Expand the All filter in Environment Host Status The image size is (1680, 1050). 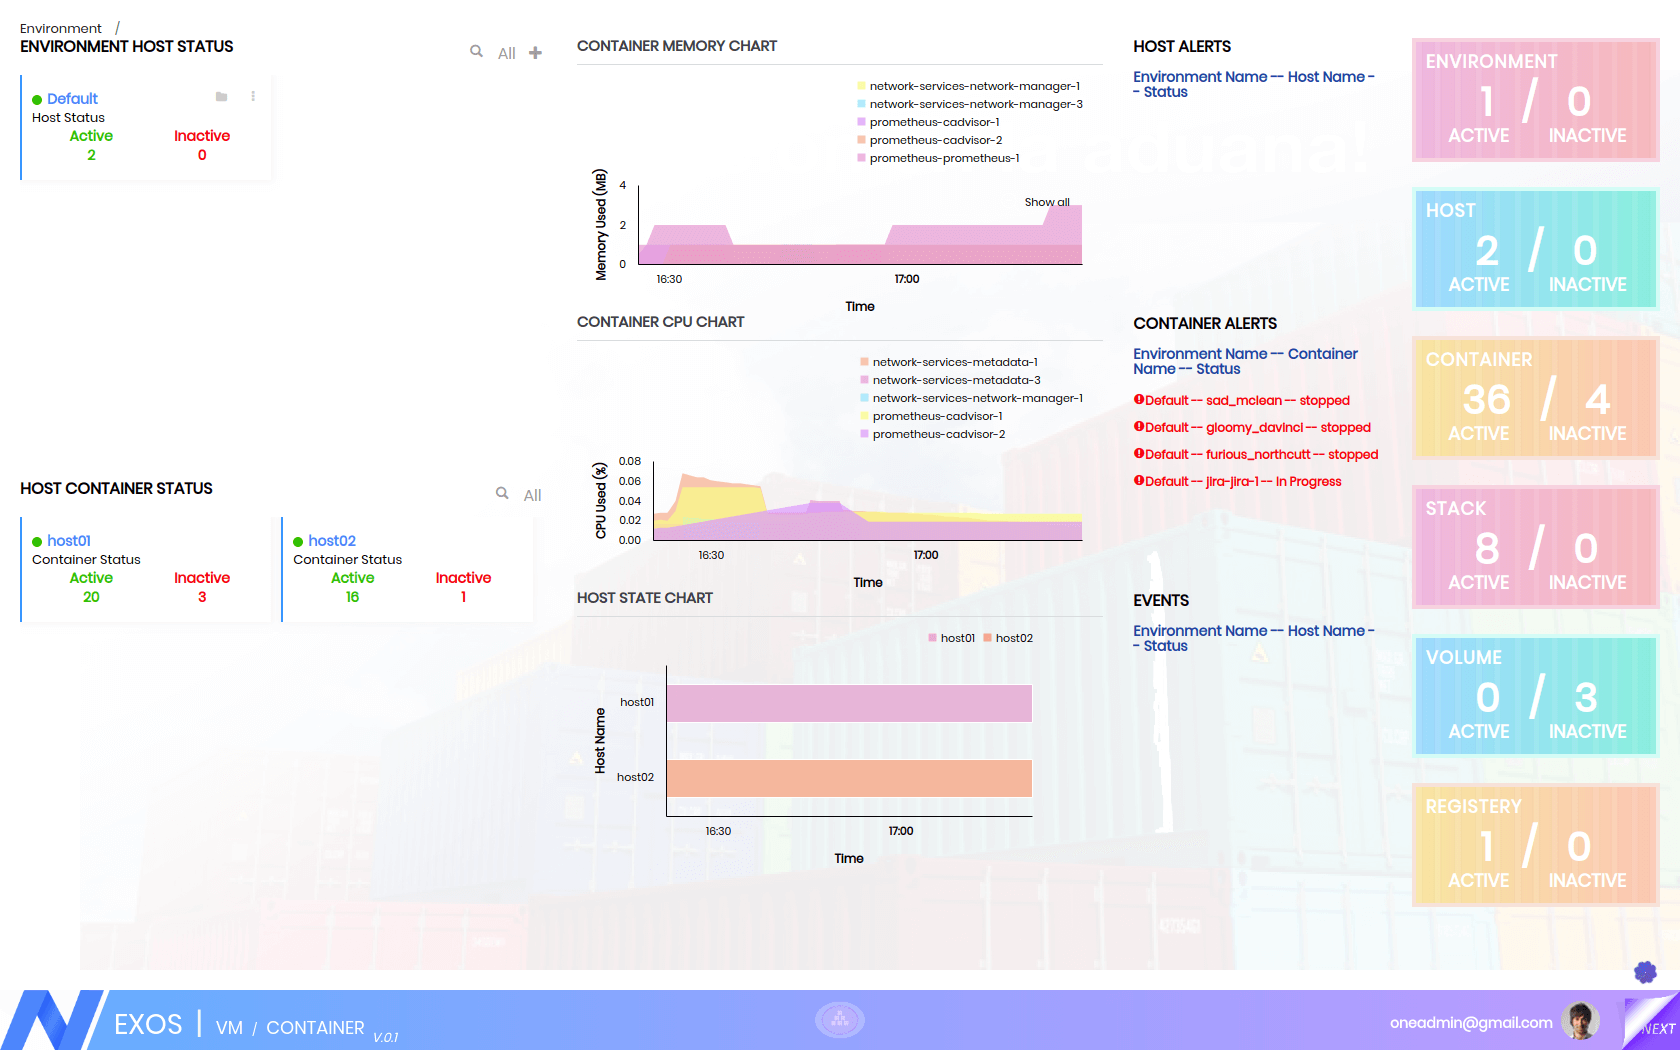click(x=507, y=53)
